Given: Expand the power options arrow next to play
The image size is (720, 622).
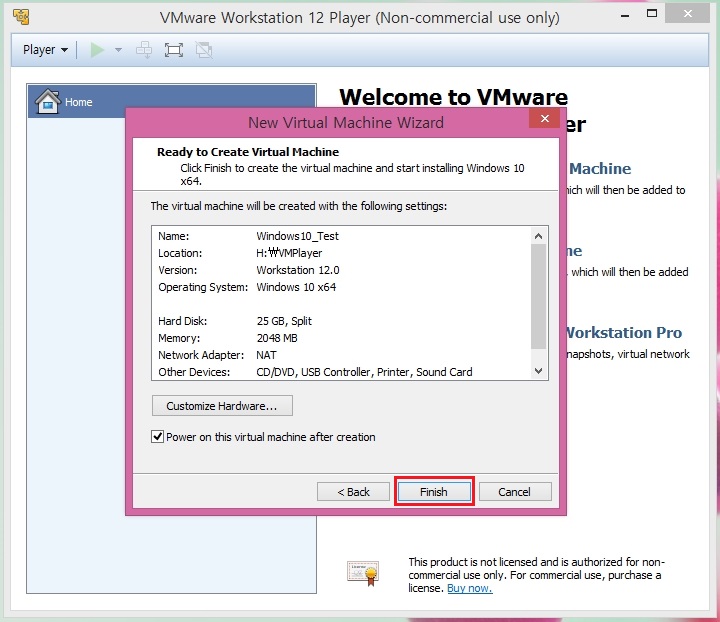Looking at the screenshot, I should pos(118,50).
